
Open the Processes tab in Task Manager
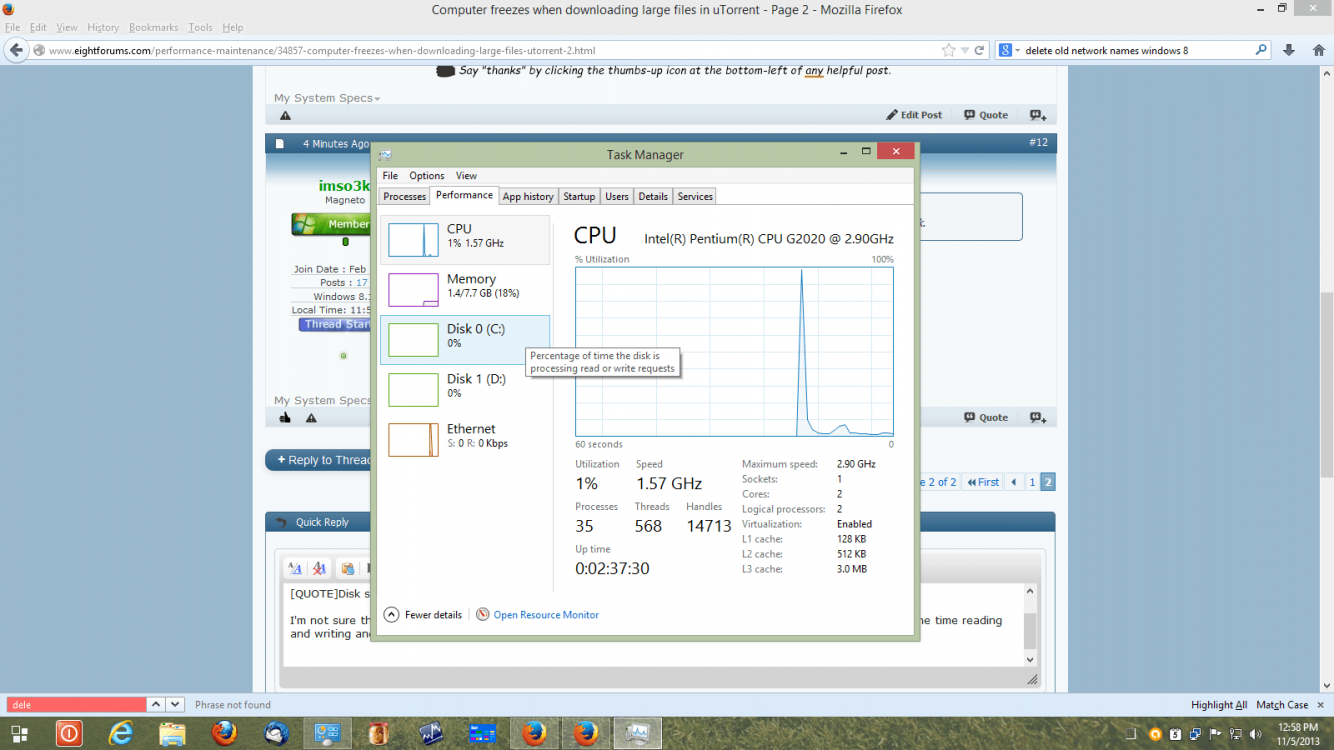(405, 196)
